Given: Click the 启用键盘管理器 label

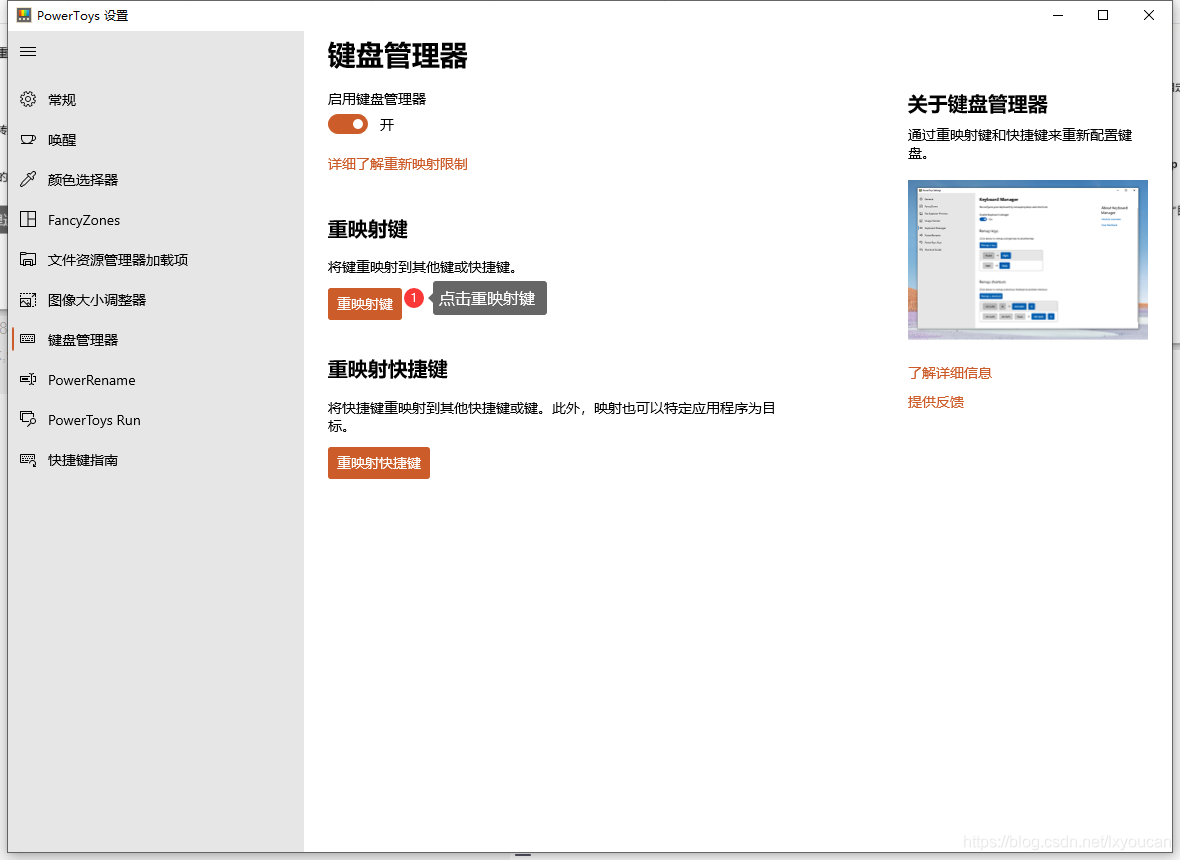Looking at the screenshot, I should click(377, 99).
